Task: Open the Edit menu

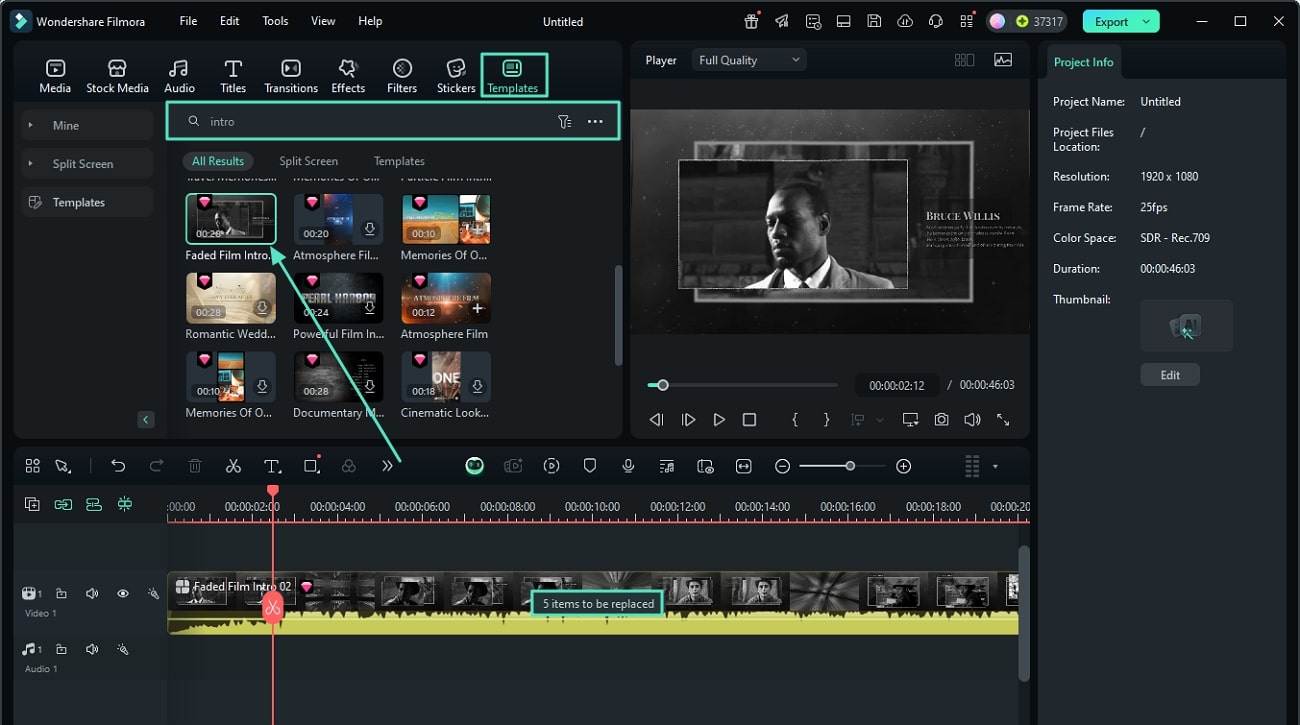Action: pos(230,21)
